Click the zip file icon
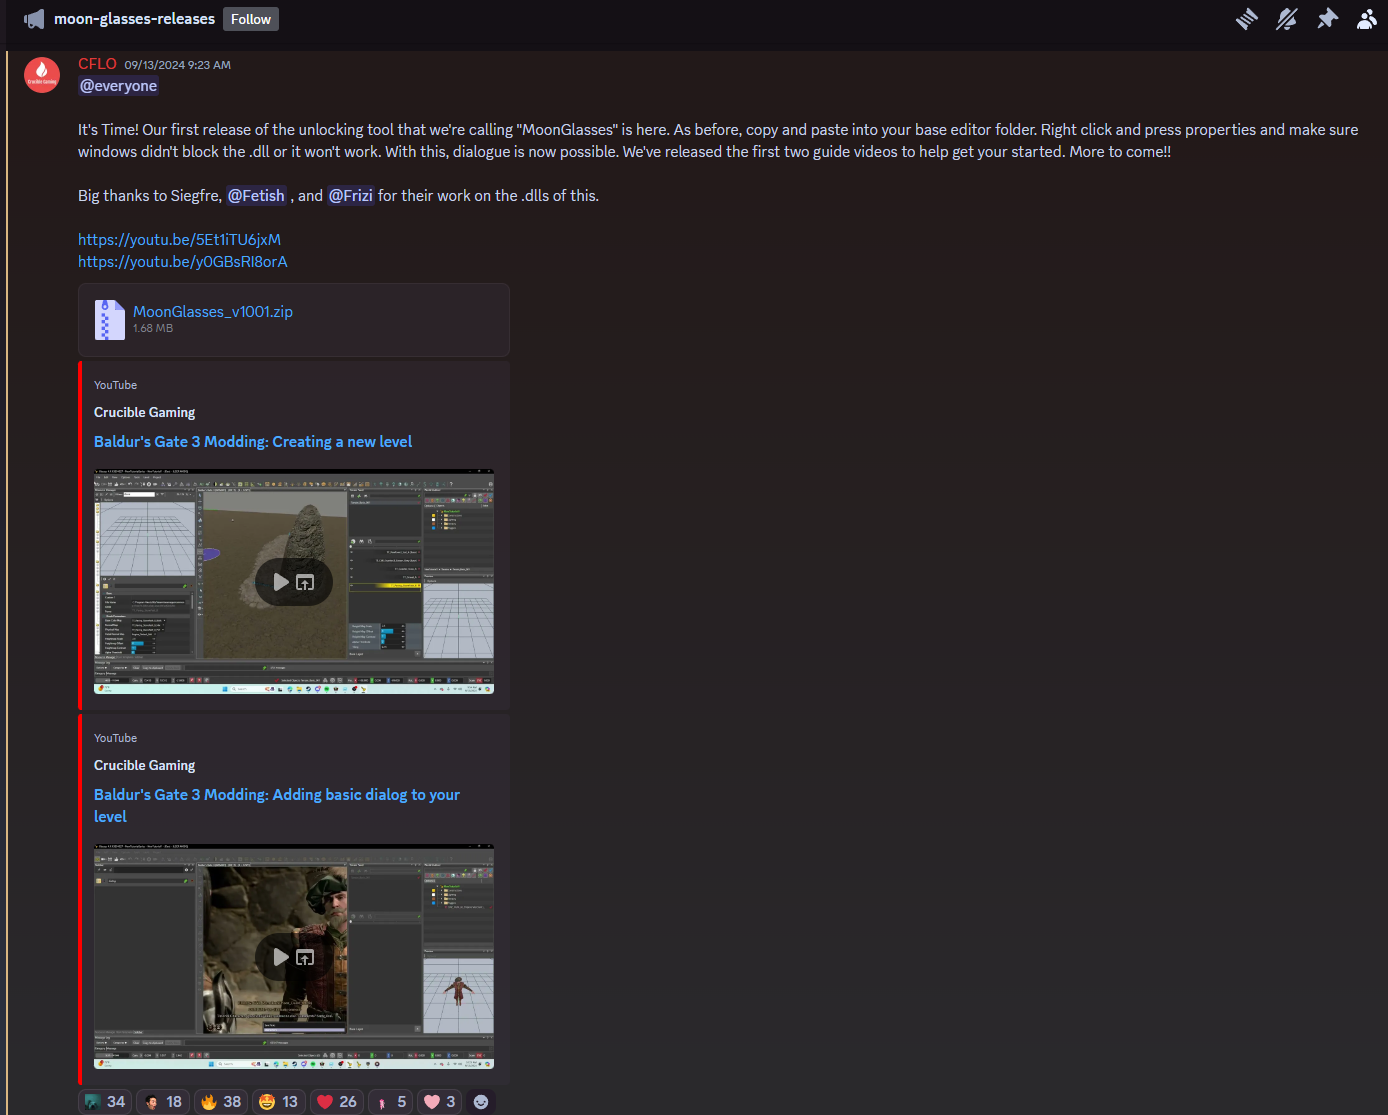The image size is (1388, 1115). point(109,320)
